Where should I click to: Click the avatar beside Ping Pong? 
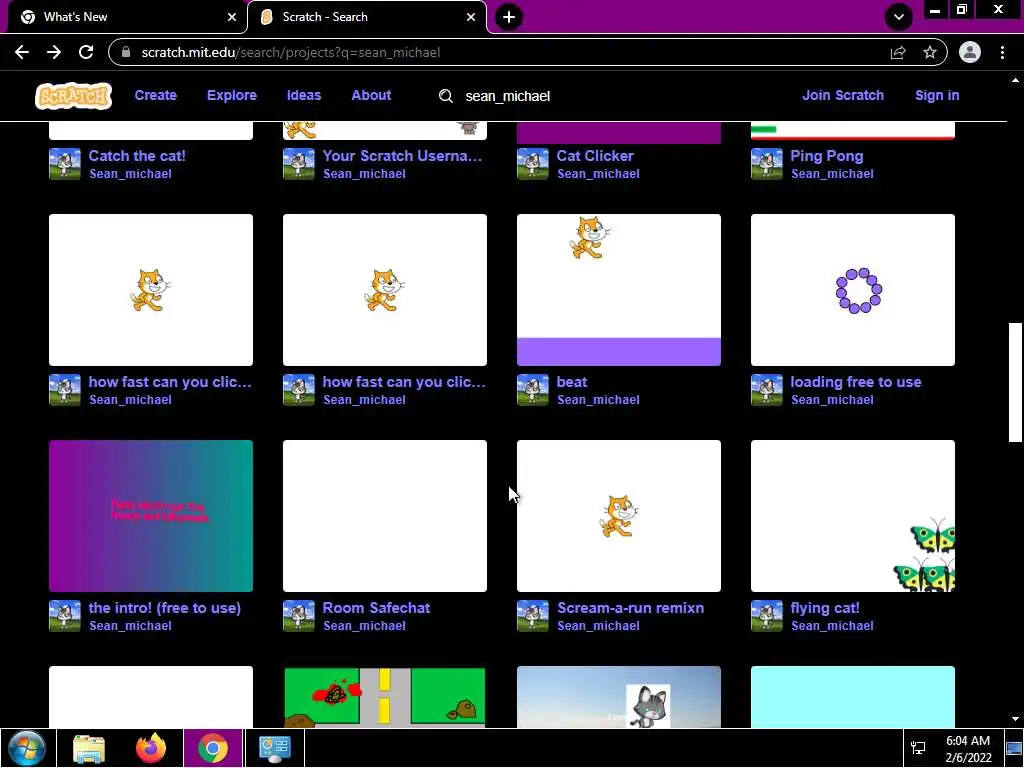(x=767, y=164)
